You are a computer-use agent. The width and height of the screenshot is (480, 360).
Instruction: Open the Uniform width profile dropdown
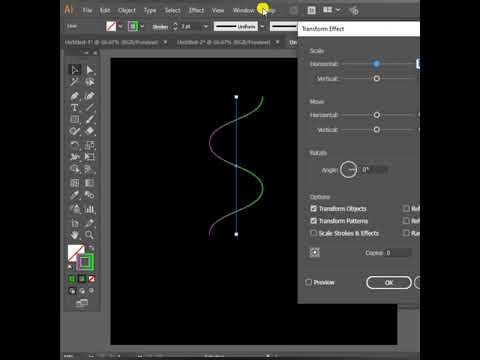tap(263, 26)
